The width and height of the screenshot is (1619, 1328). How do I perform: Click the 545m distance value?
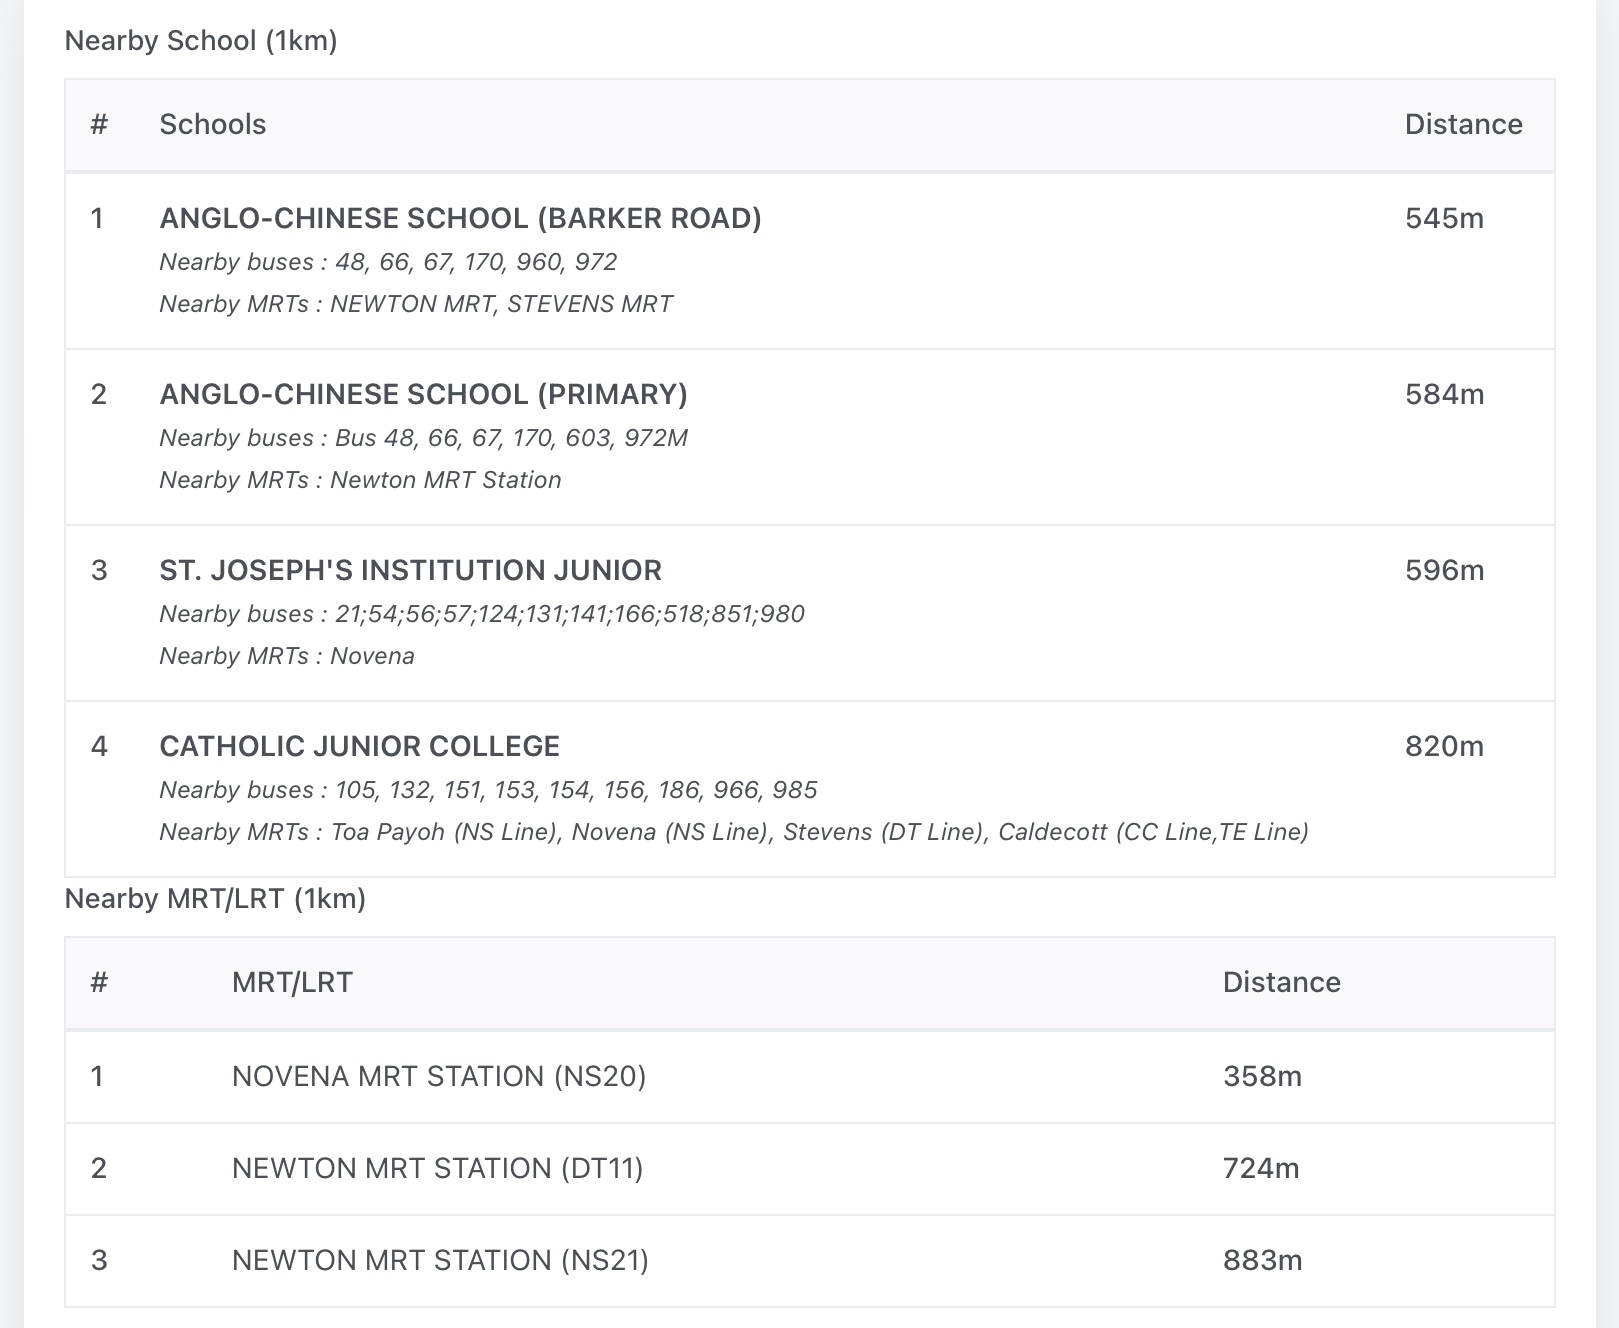click(x=1444, y=218)
